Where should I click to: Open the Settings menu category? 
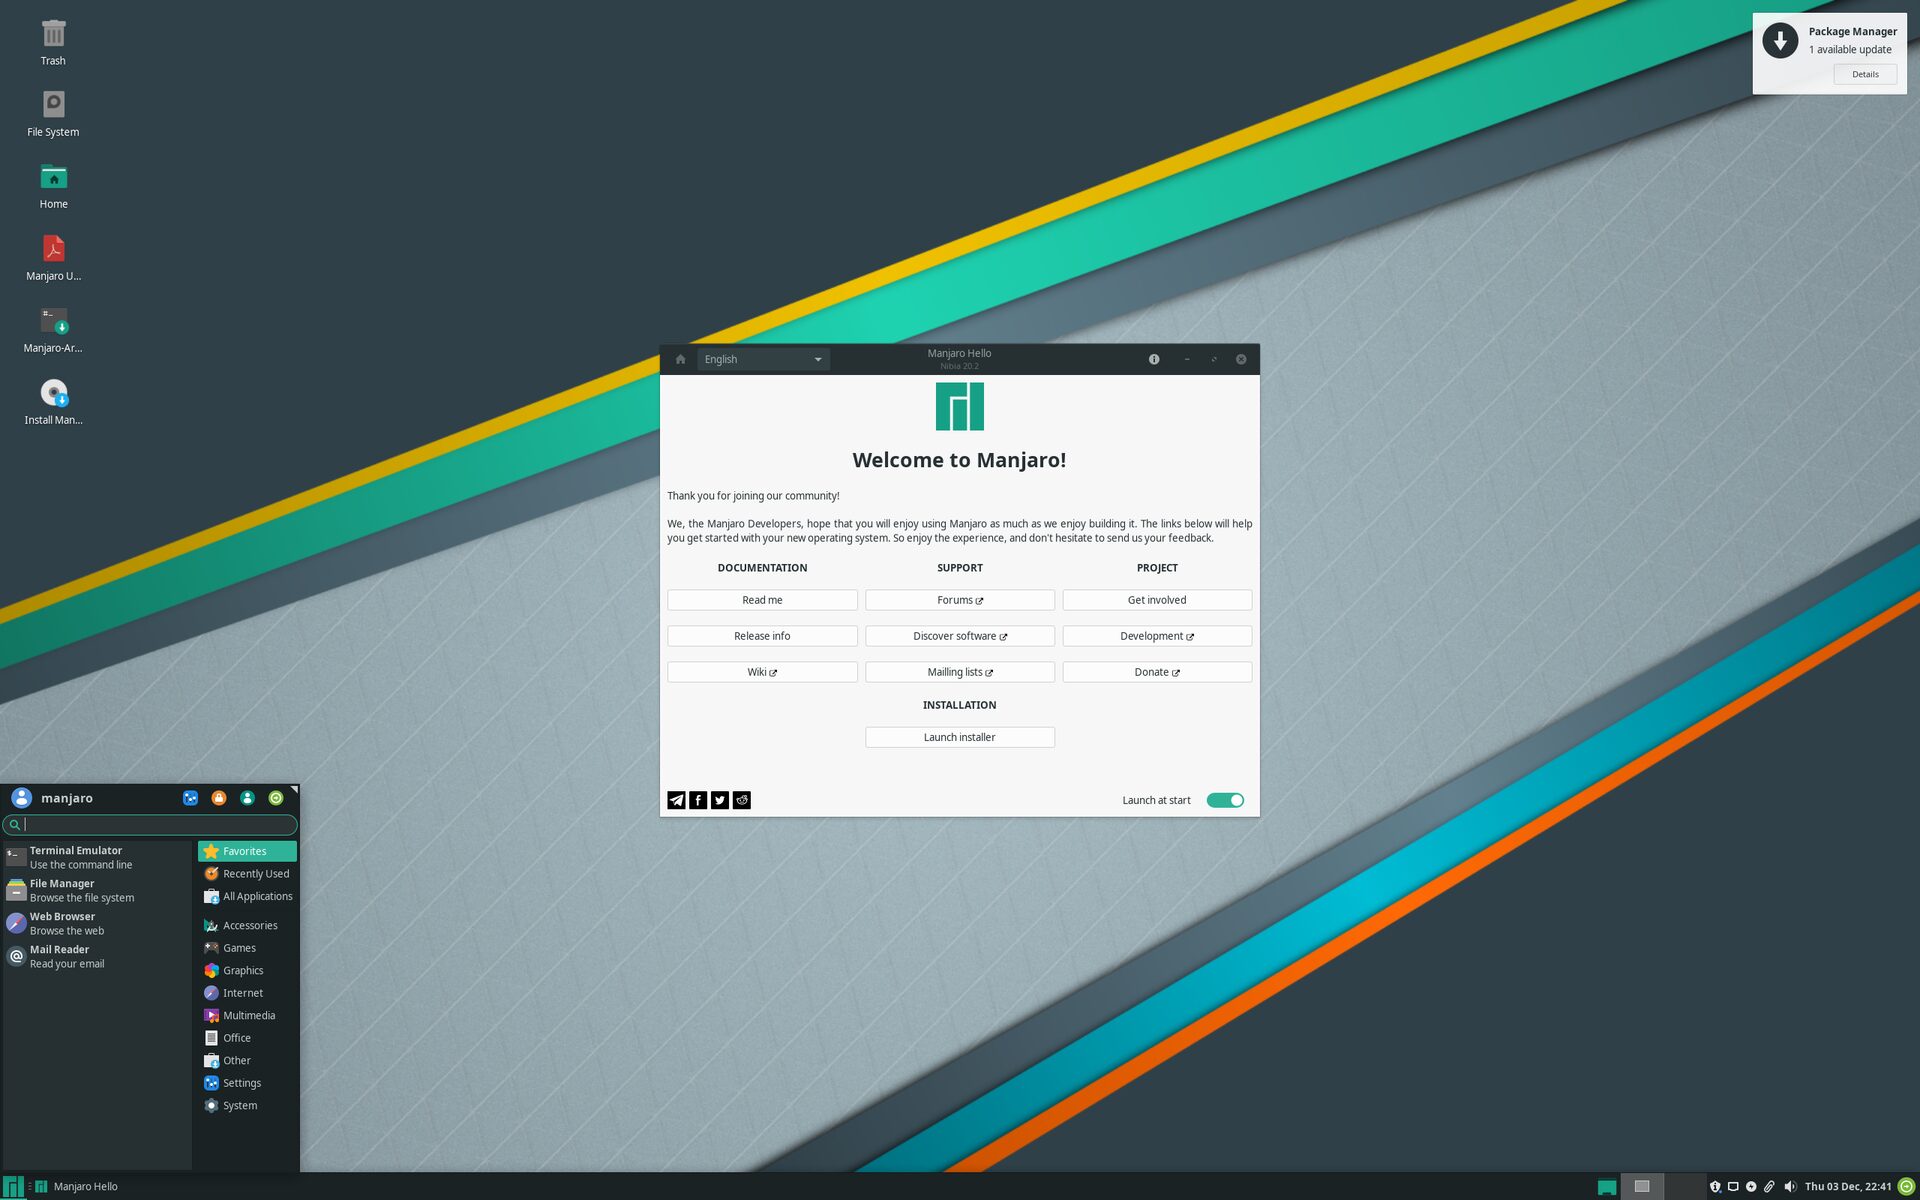point(241,1081)
